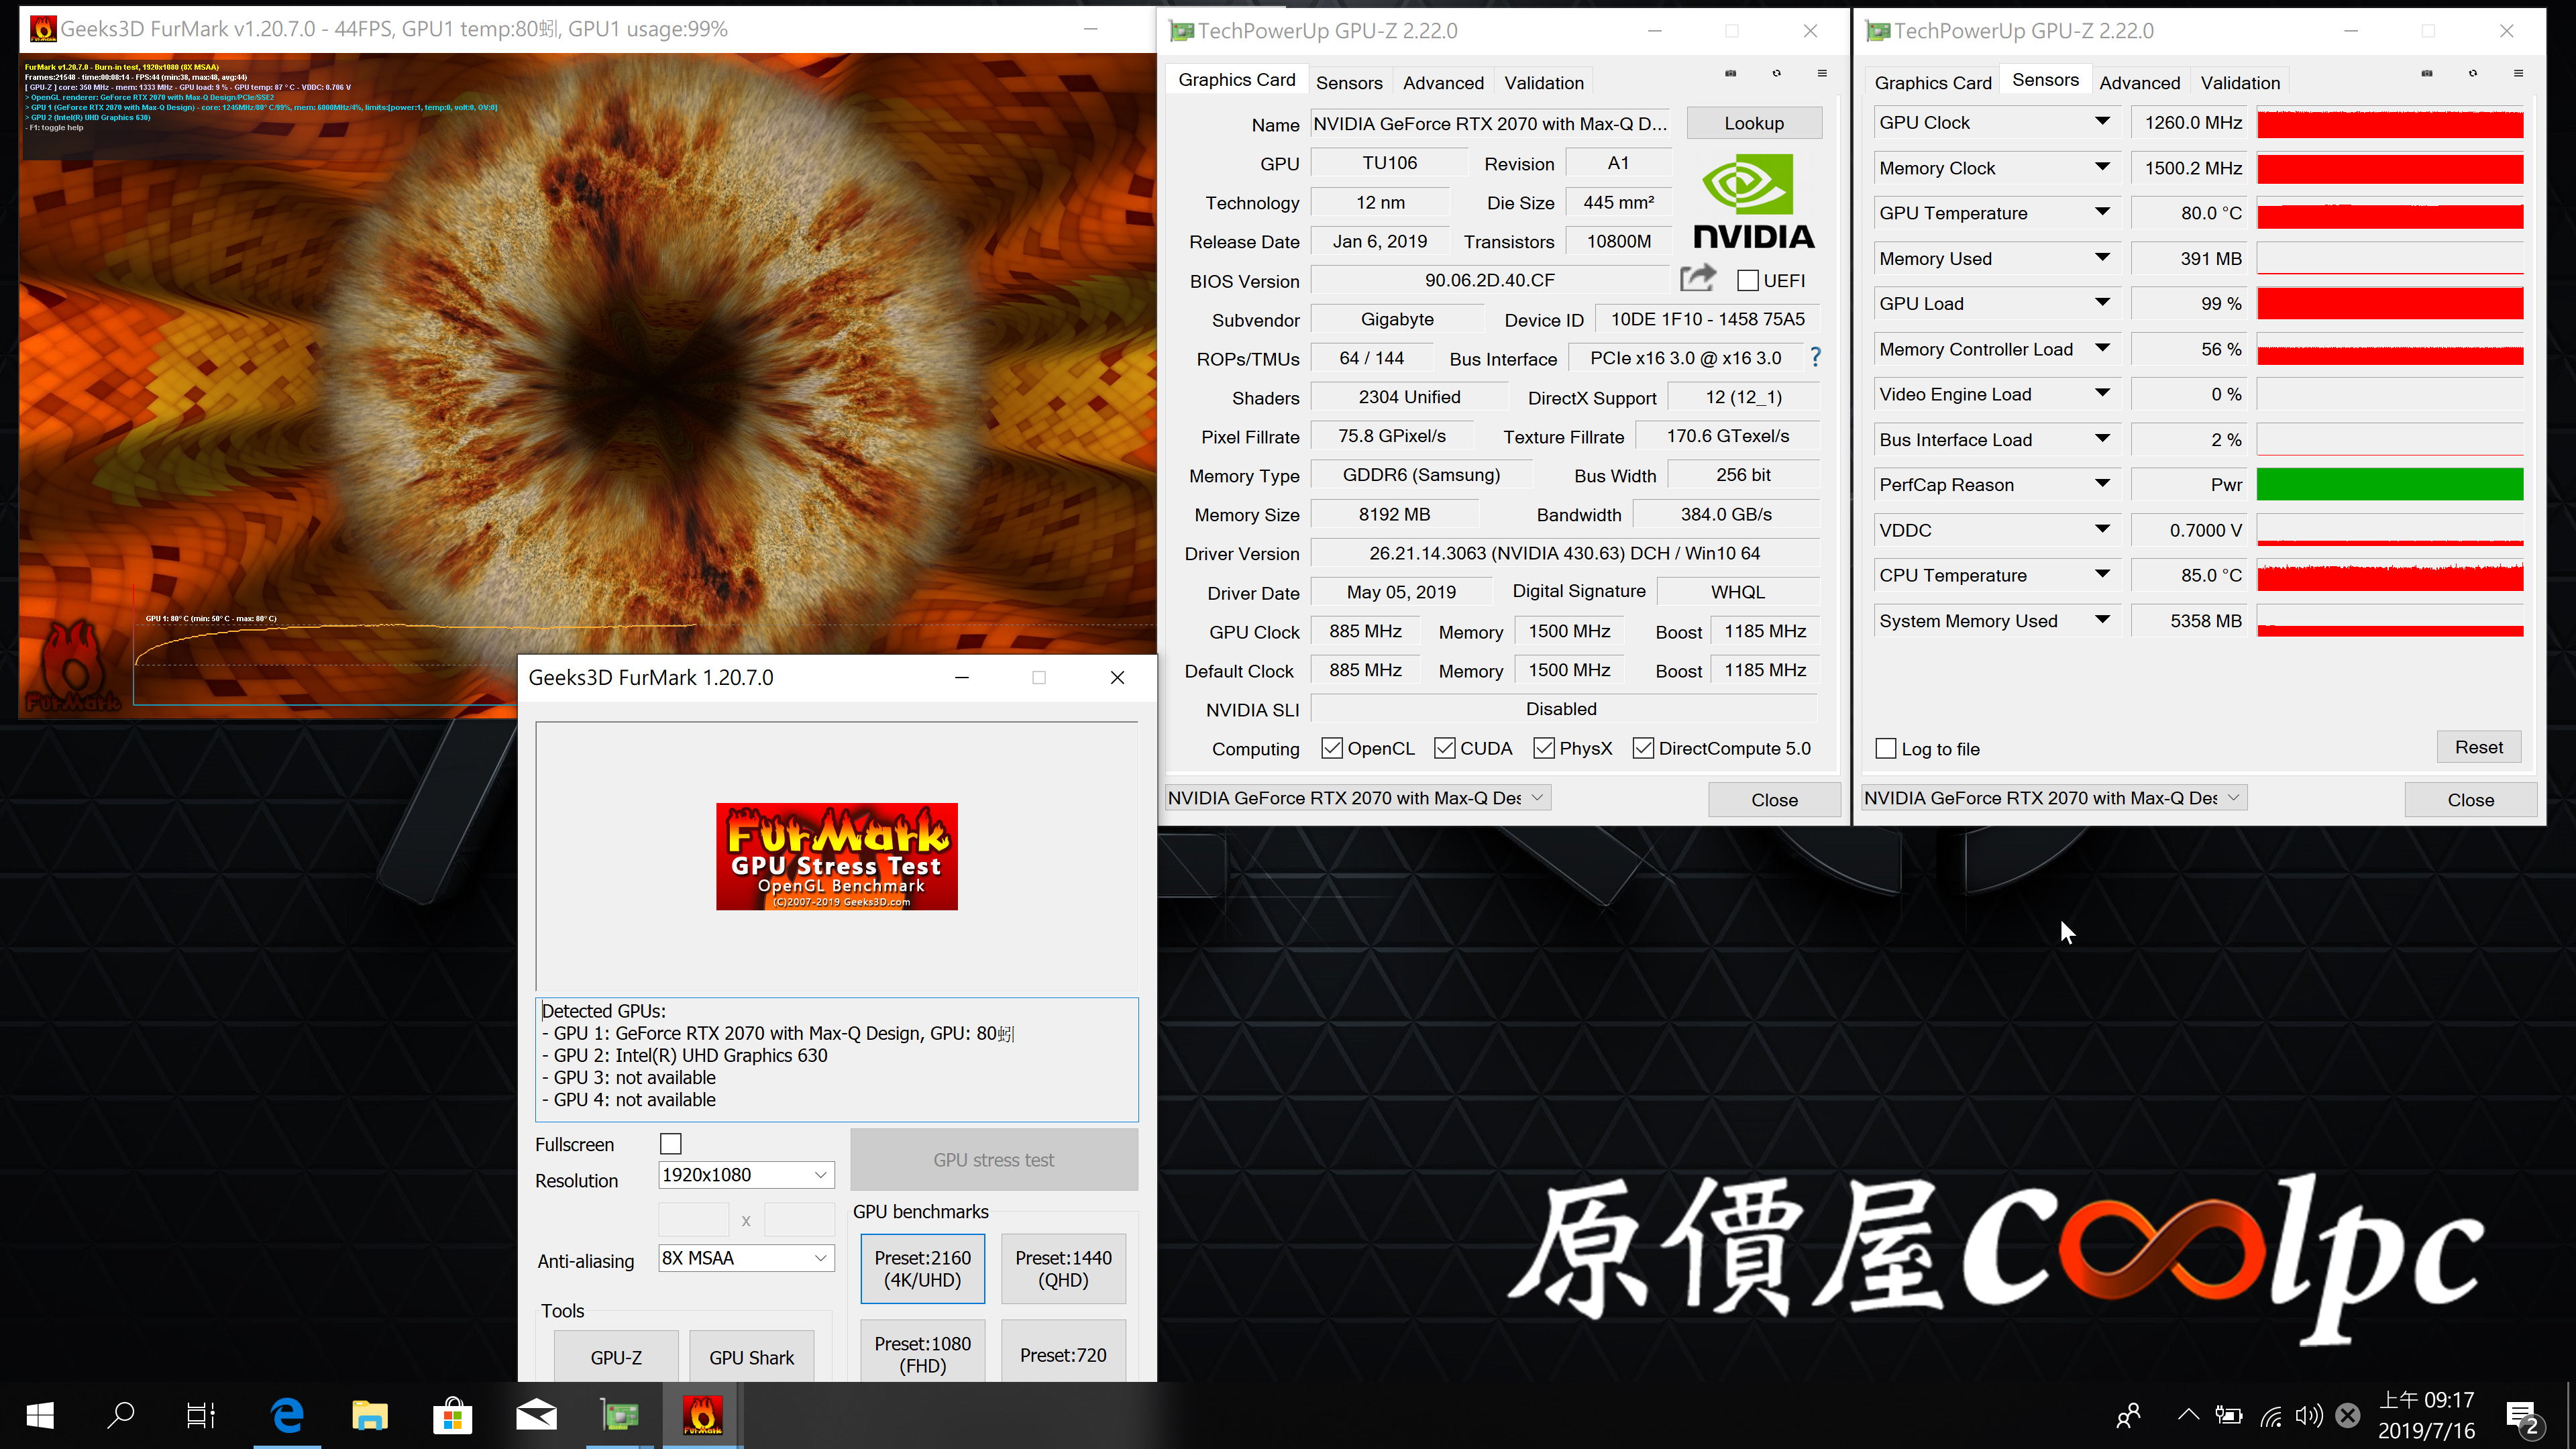Click the BIOS share/export arrow icon
The width and height of the screenshot is (2576, 1449).
click(1697, 278)
